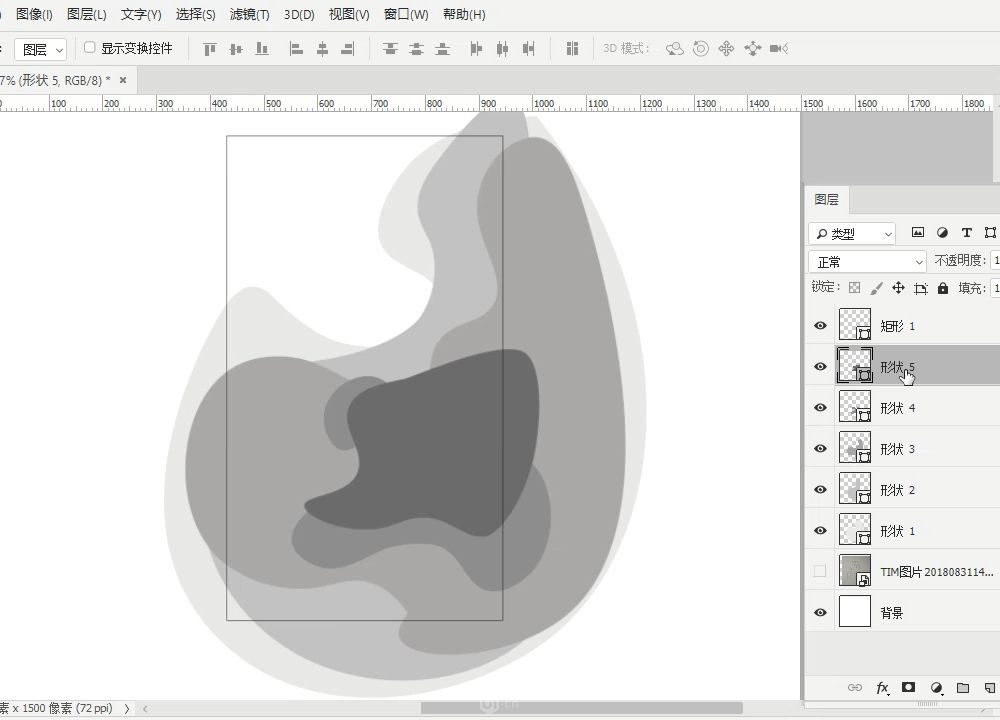This screenshot has width=1000, height=720.
Task: Click the distribute top edges icon
Action: click(x=390, y=48)
